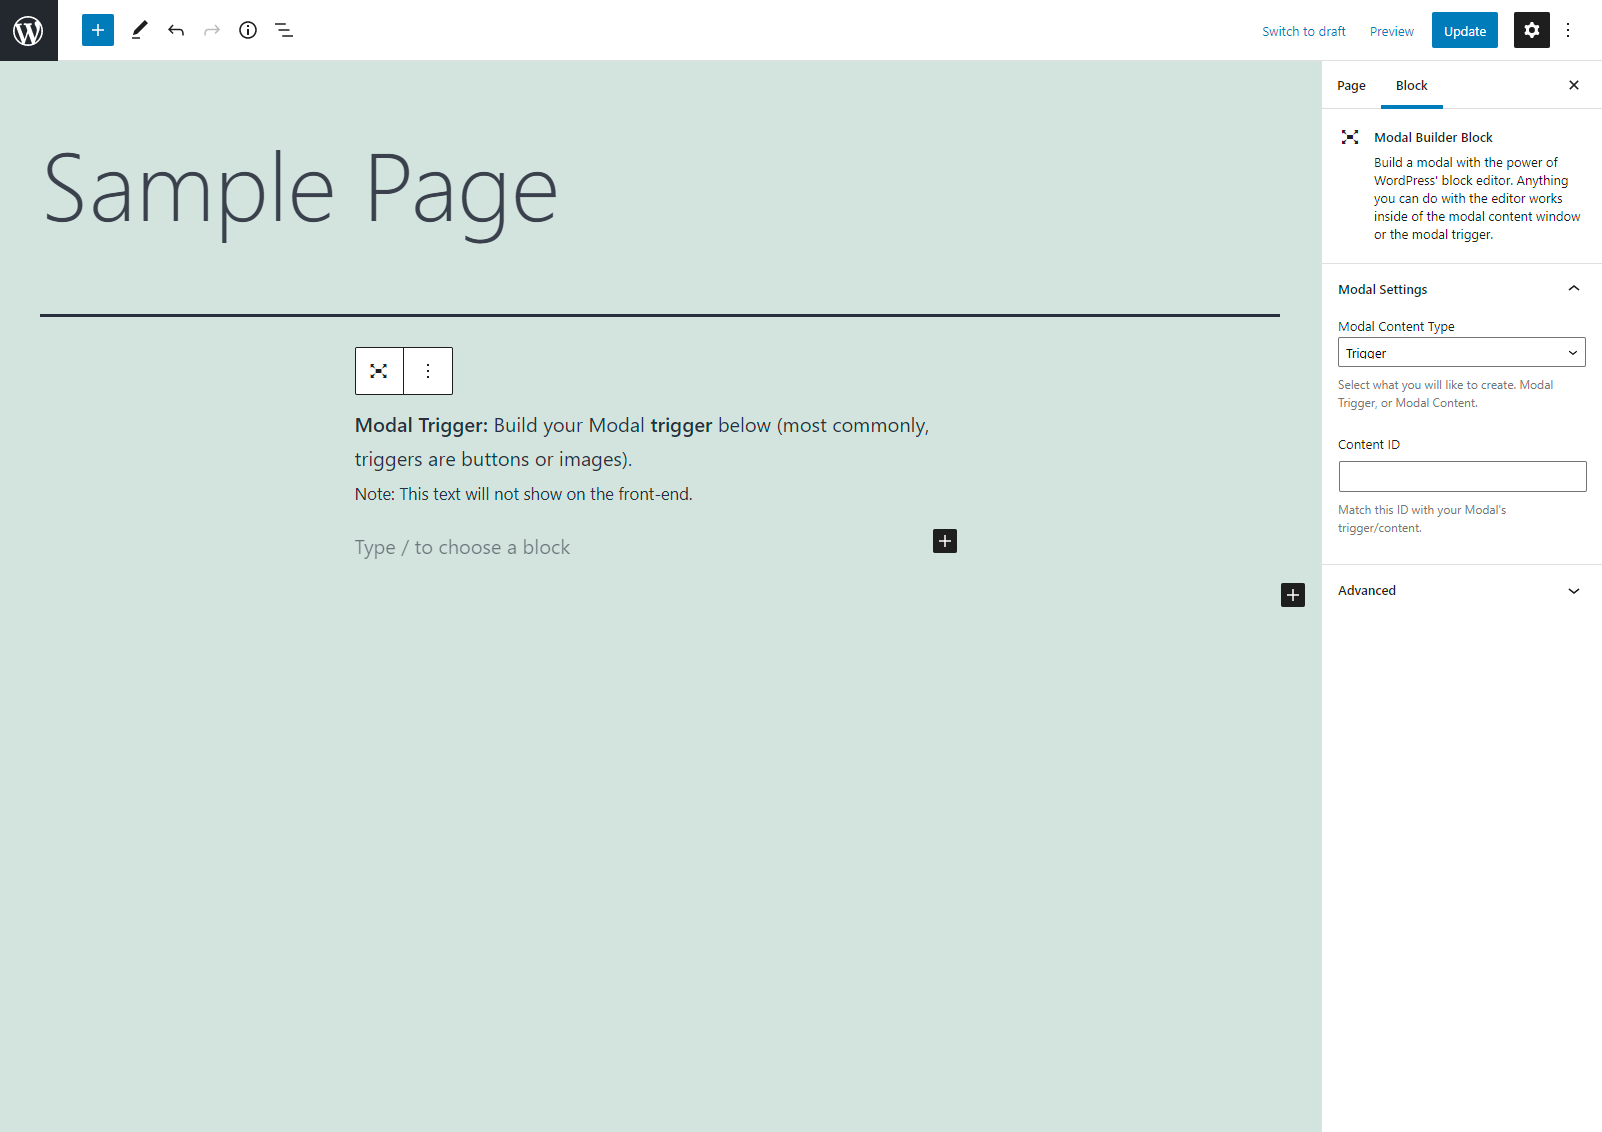The width and height of the screenshot is (1602, 1132).
Task: Select the Block tab
Action: tap(1411, 85)
